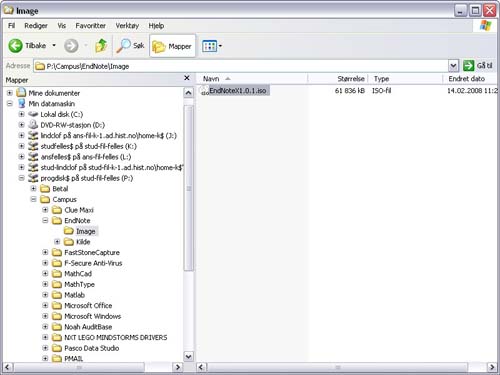Click the FastStoneCapture folder icon
Viewport: 500px width, 375px height.
point(57,252)
